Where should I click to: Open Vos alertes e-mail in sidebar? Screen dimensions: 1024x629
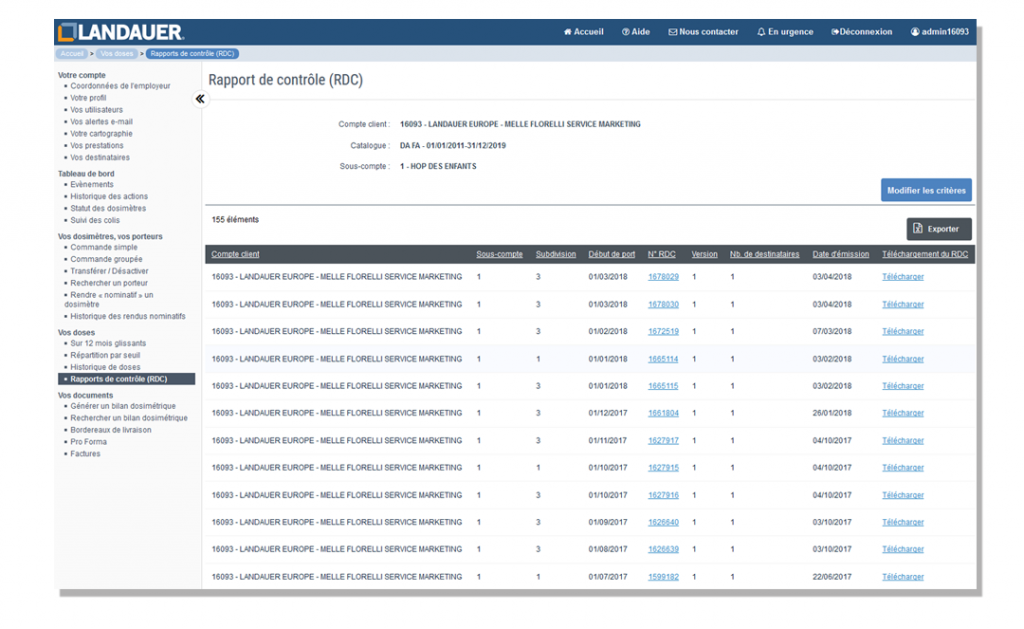[101, 122]
